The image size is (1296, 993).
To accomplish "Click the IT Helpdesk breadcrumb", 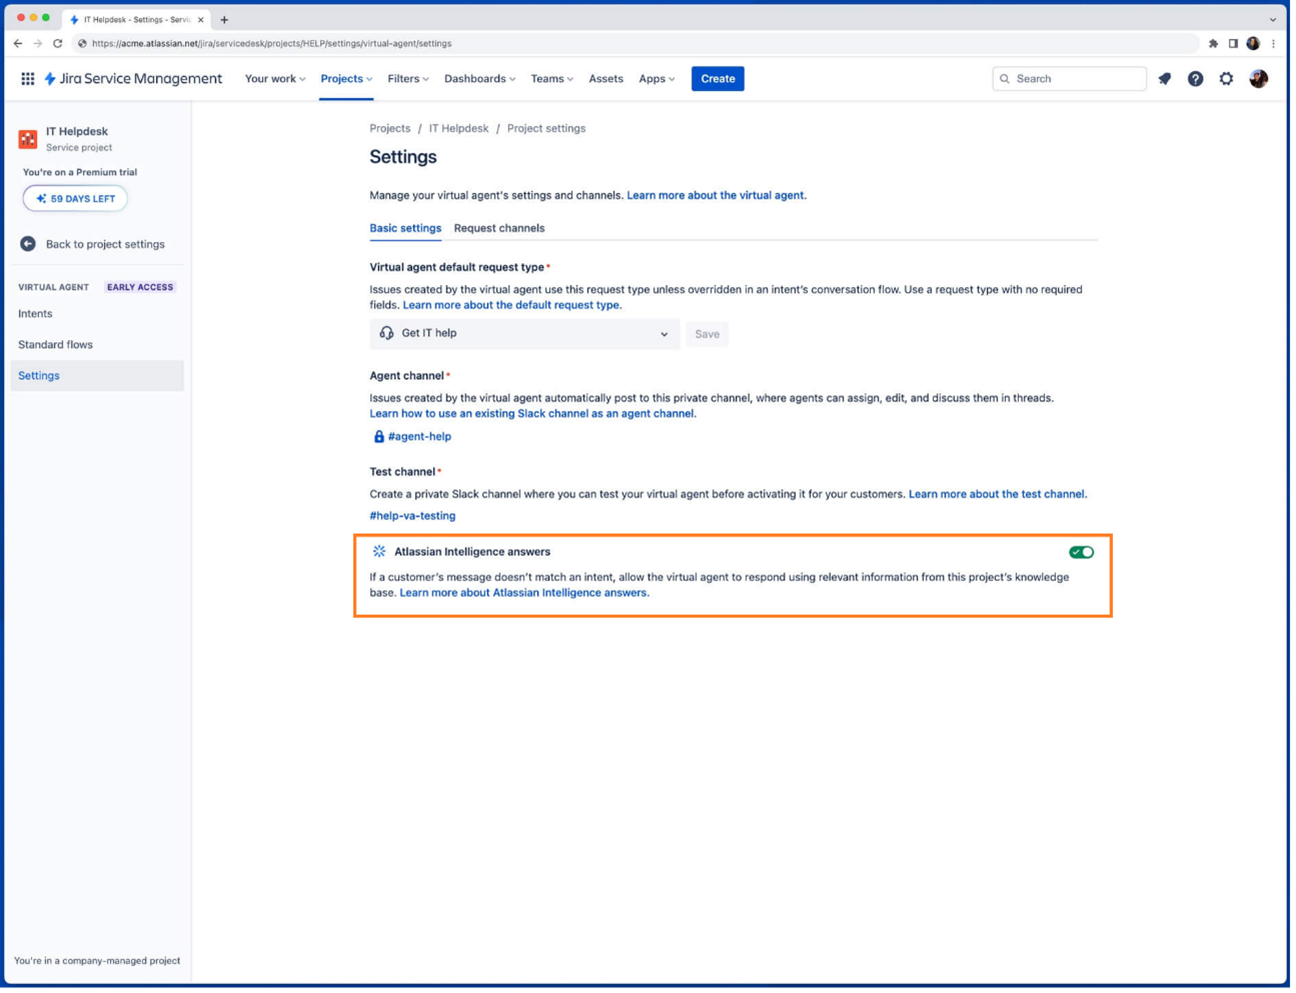I will (x=461, y=129).
